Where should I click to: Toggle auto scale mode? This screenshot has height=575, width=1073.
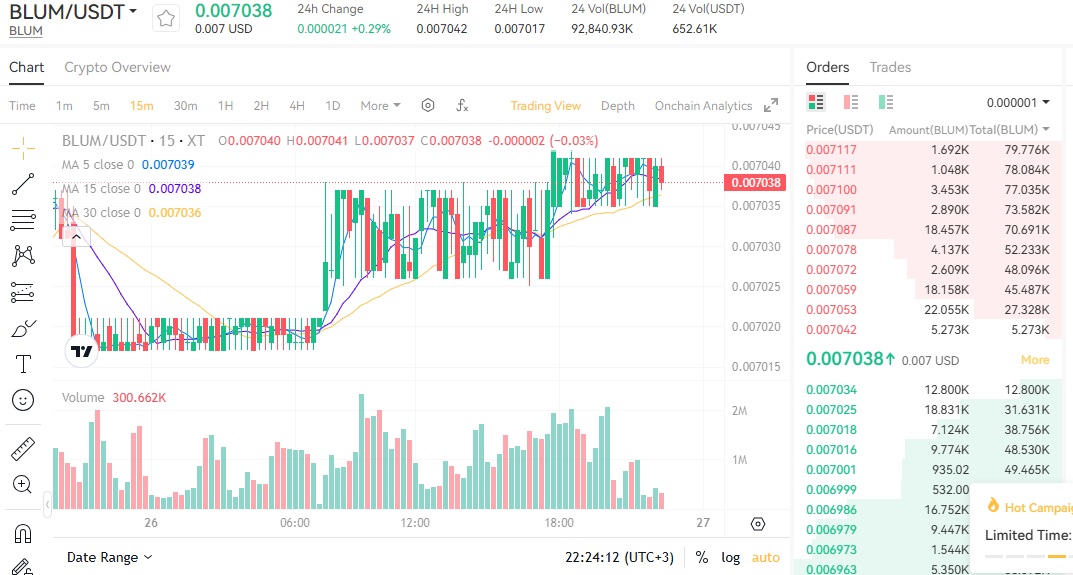[765, 557]
